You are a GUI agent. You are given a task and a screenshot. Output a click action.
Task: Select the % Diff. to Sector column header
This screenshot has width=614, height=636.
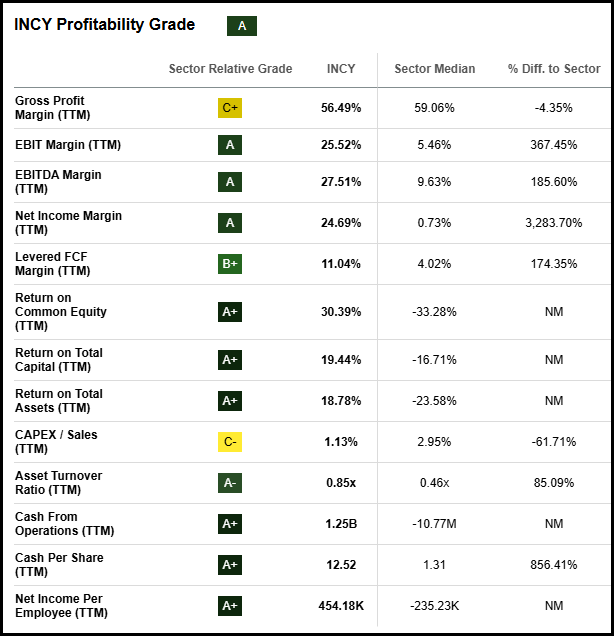click(554, 69)
